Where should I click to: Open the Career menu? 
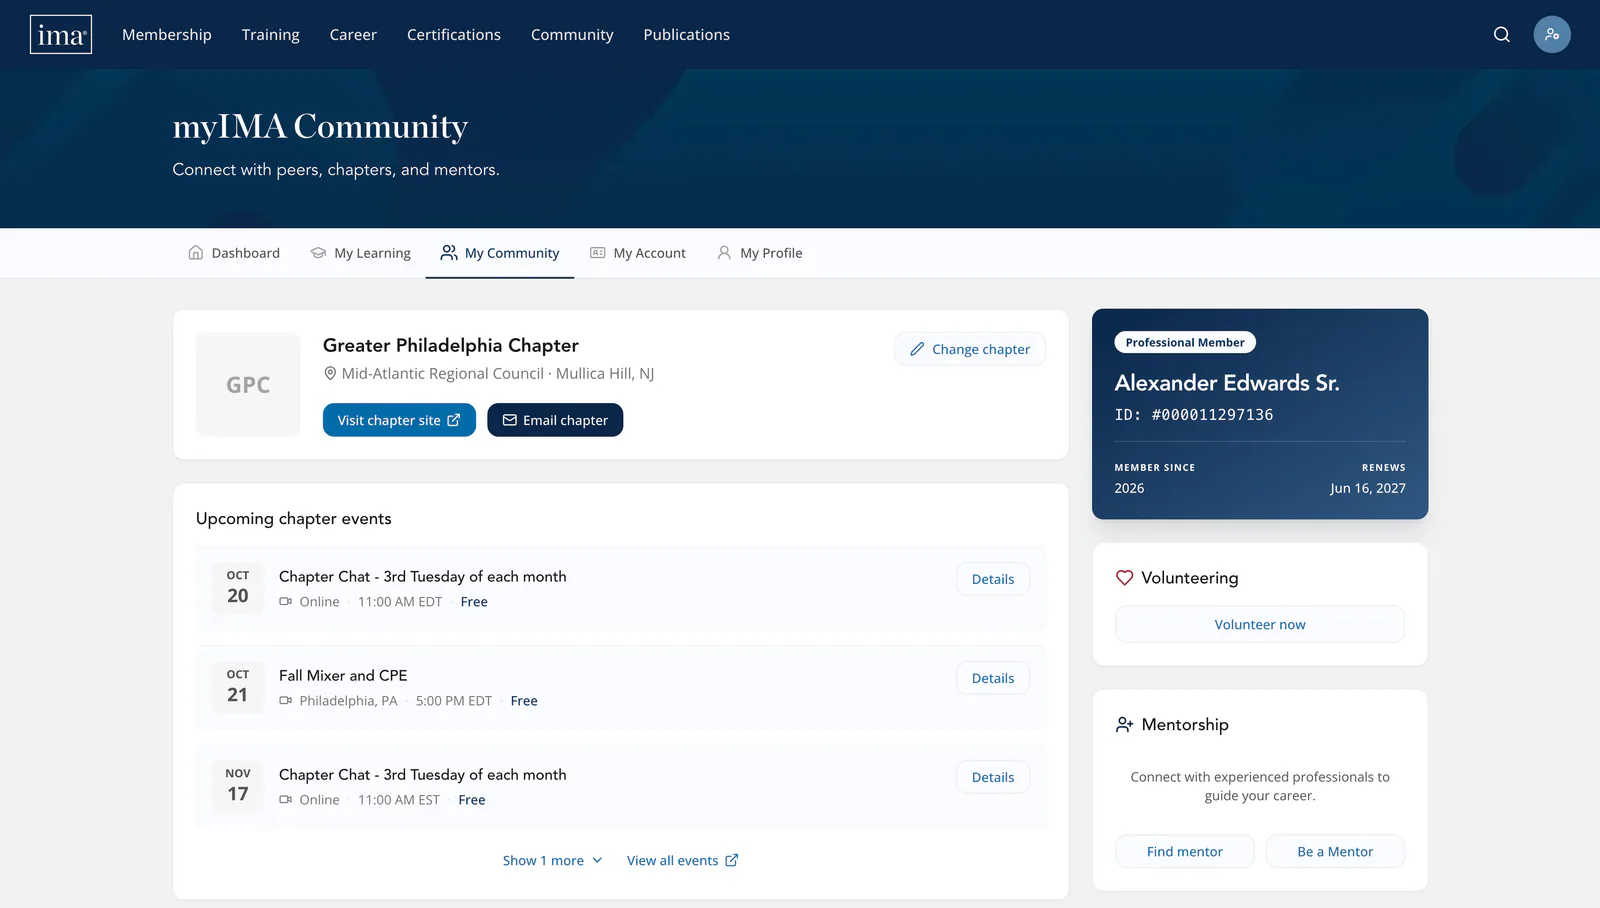[353, 35]
